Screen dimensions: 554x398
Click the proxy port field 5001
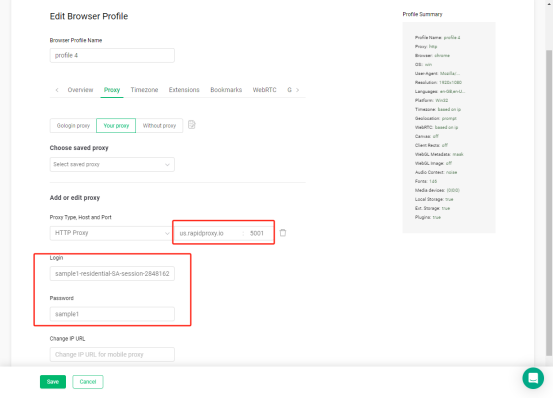[x=259, y=233]
